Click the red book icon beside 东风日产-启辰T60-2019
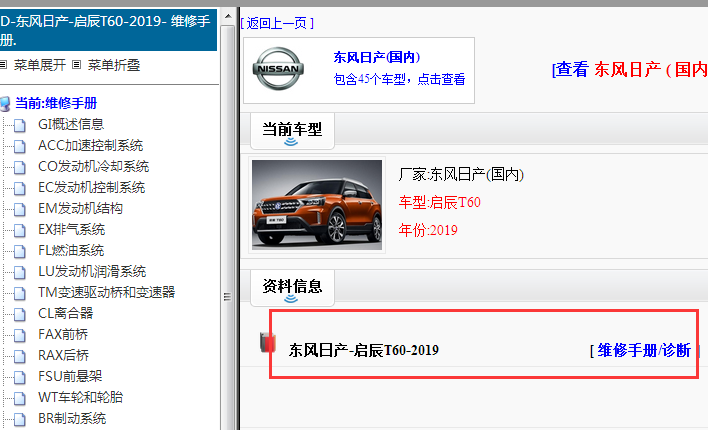The image size is (708, 430). (268, 342)
